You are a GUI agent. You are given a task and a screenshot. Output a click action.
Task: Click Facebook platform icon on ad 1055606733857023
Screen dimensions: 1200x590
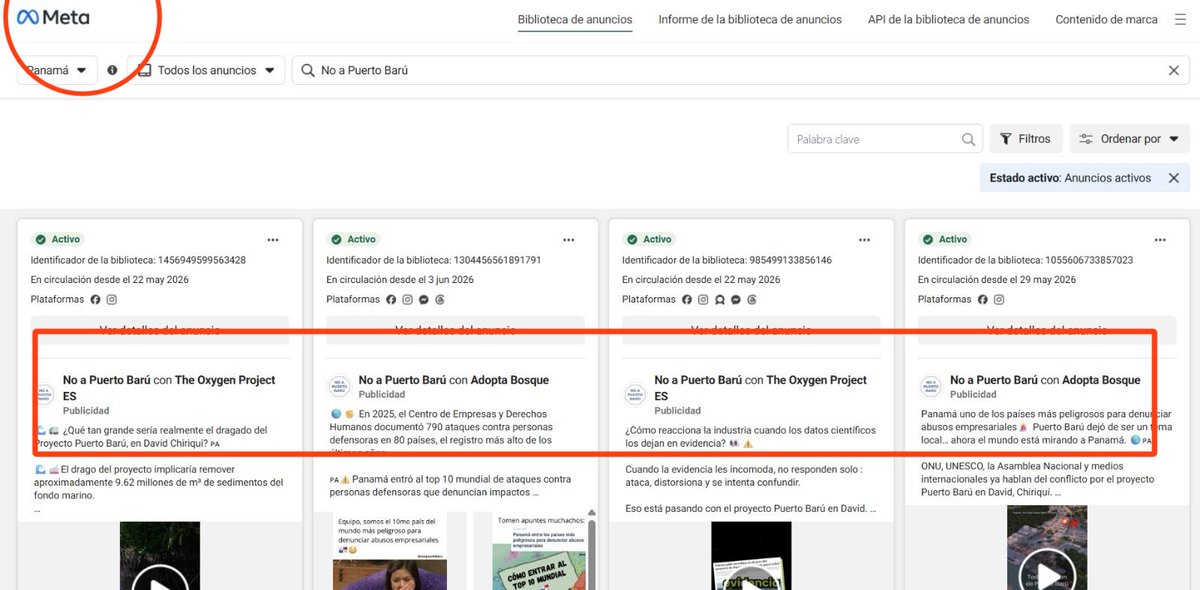[983, 299]
